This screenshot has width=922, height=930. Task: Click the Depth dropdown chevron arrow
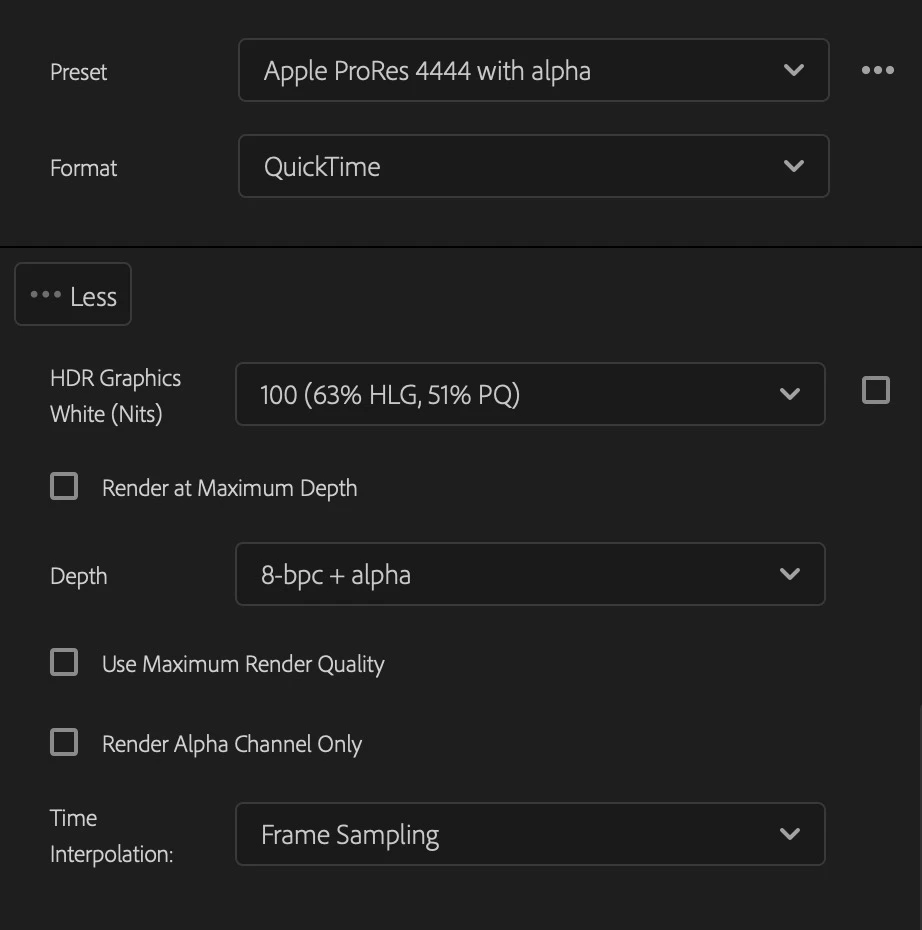tap(790, 574)
